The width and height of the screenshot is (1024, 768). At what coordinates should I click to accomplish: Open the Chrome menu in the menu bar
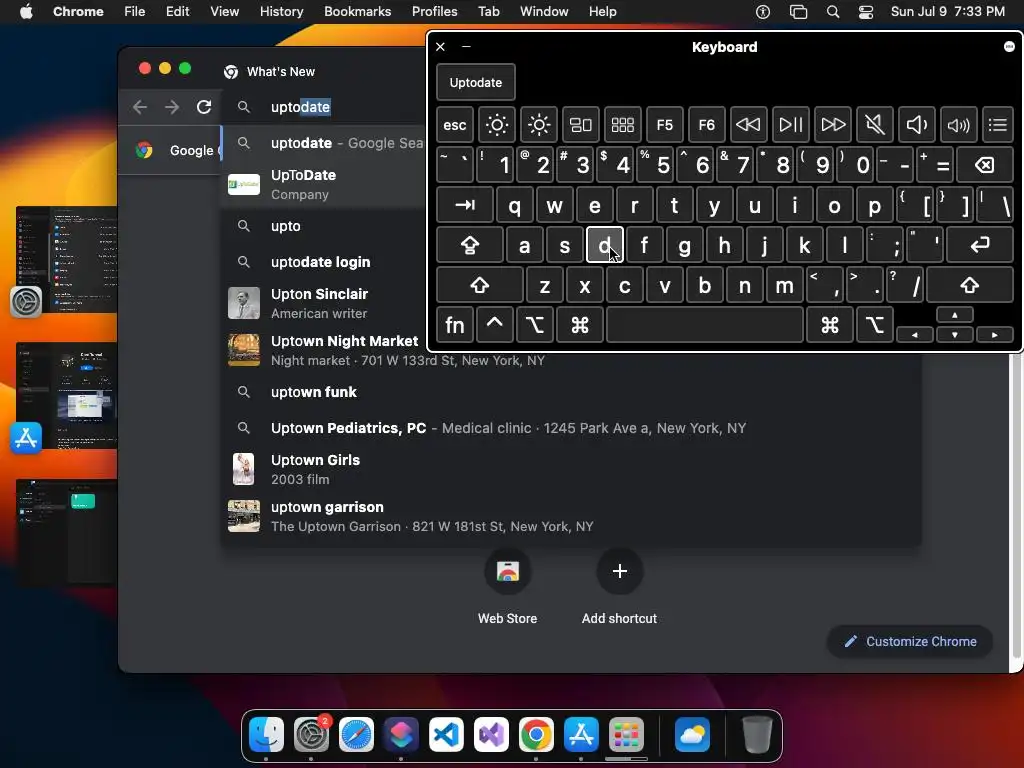pyautogui.click(x=78, y=11)
